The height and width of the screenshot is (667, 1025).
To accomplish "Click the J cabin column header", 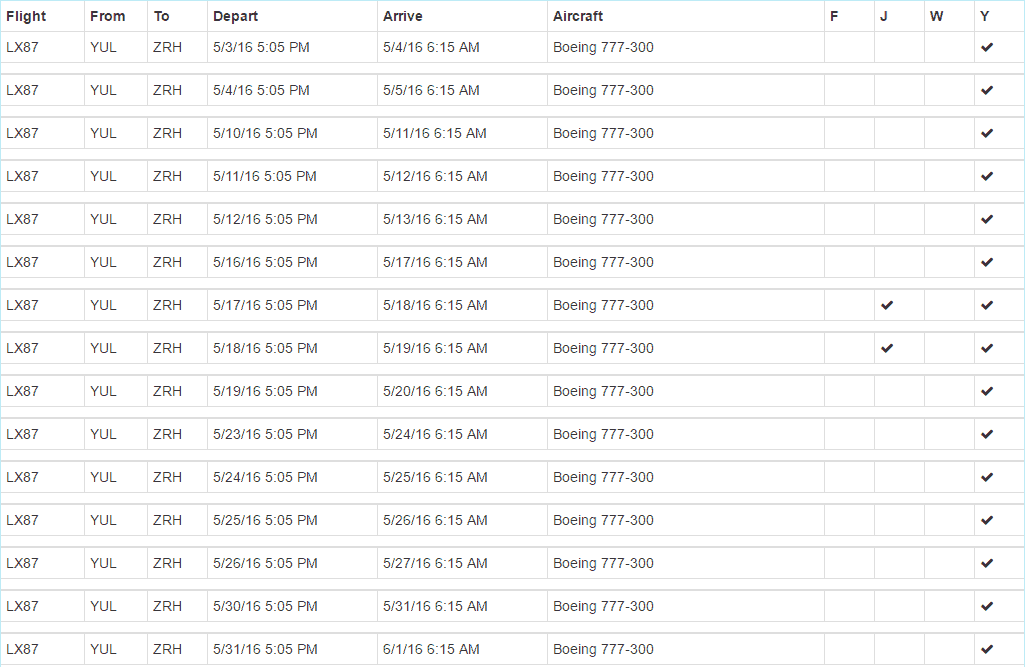I will pos(884,16).
